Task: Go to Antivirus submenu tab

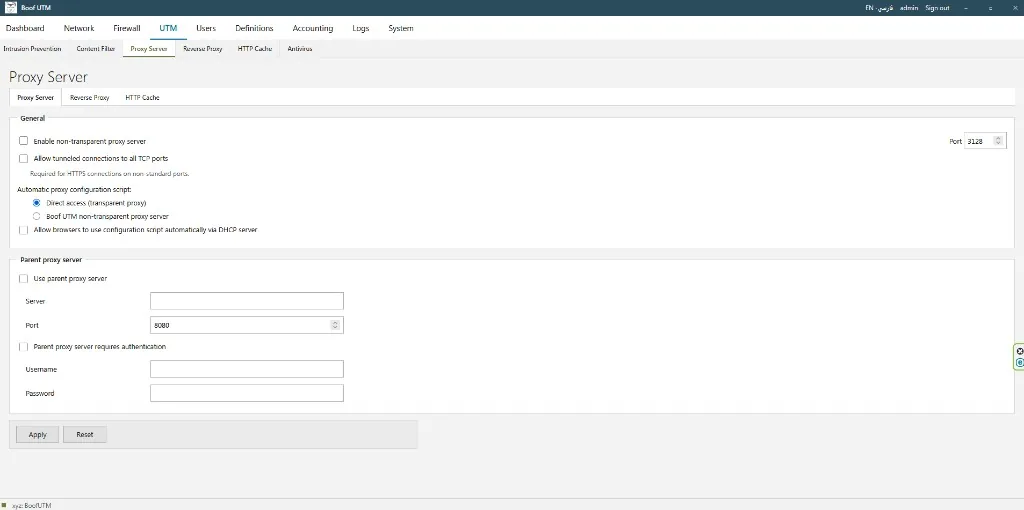Action: coord(300,49)
